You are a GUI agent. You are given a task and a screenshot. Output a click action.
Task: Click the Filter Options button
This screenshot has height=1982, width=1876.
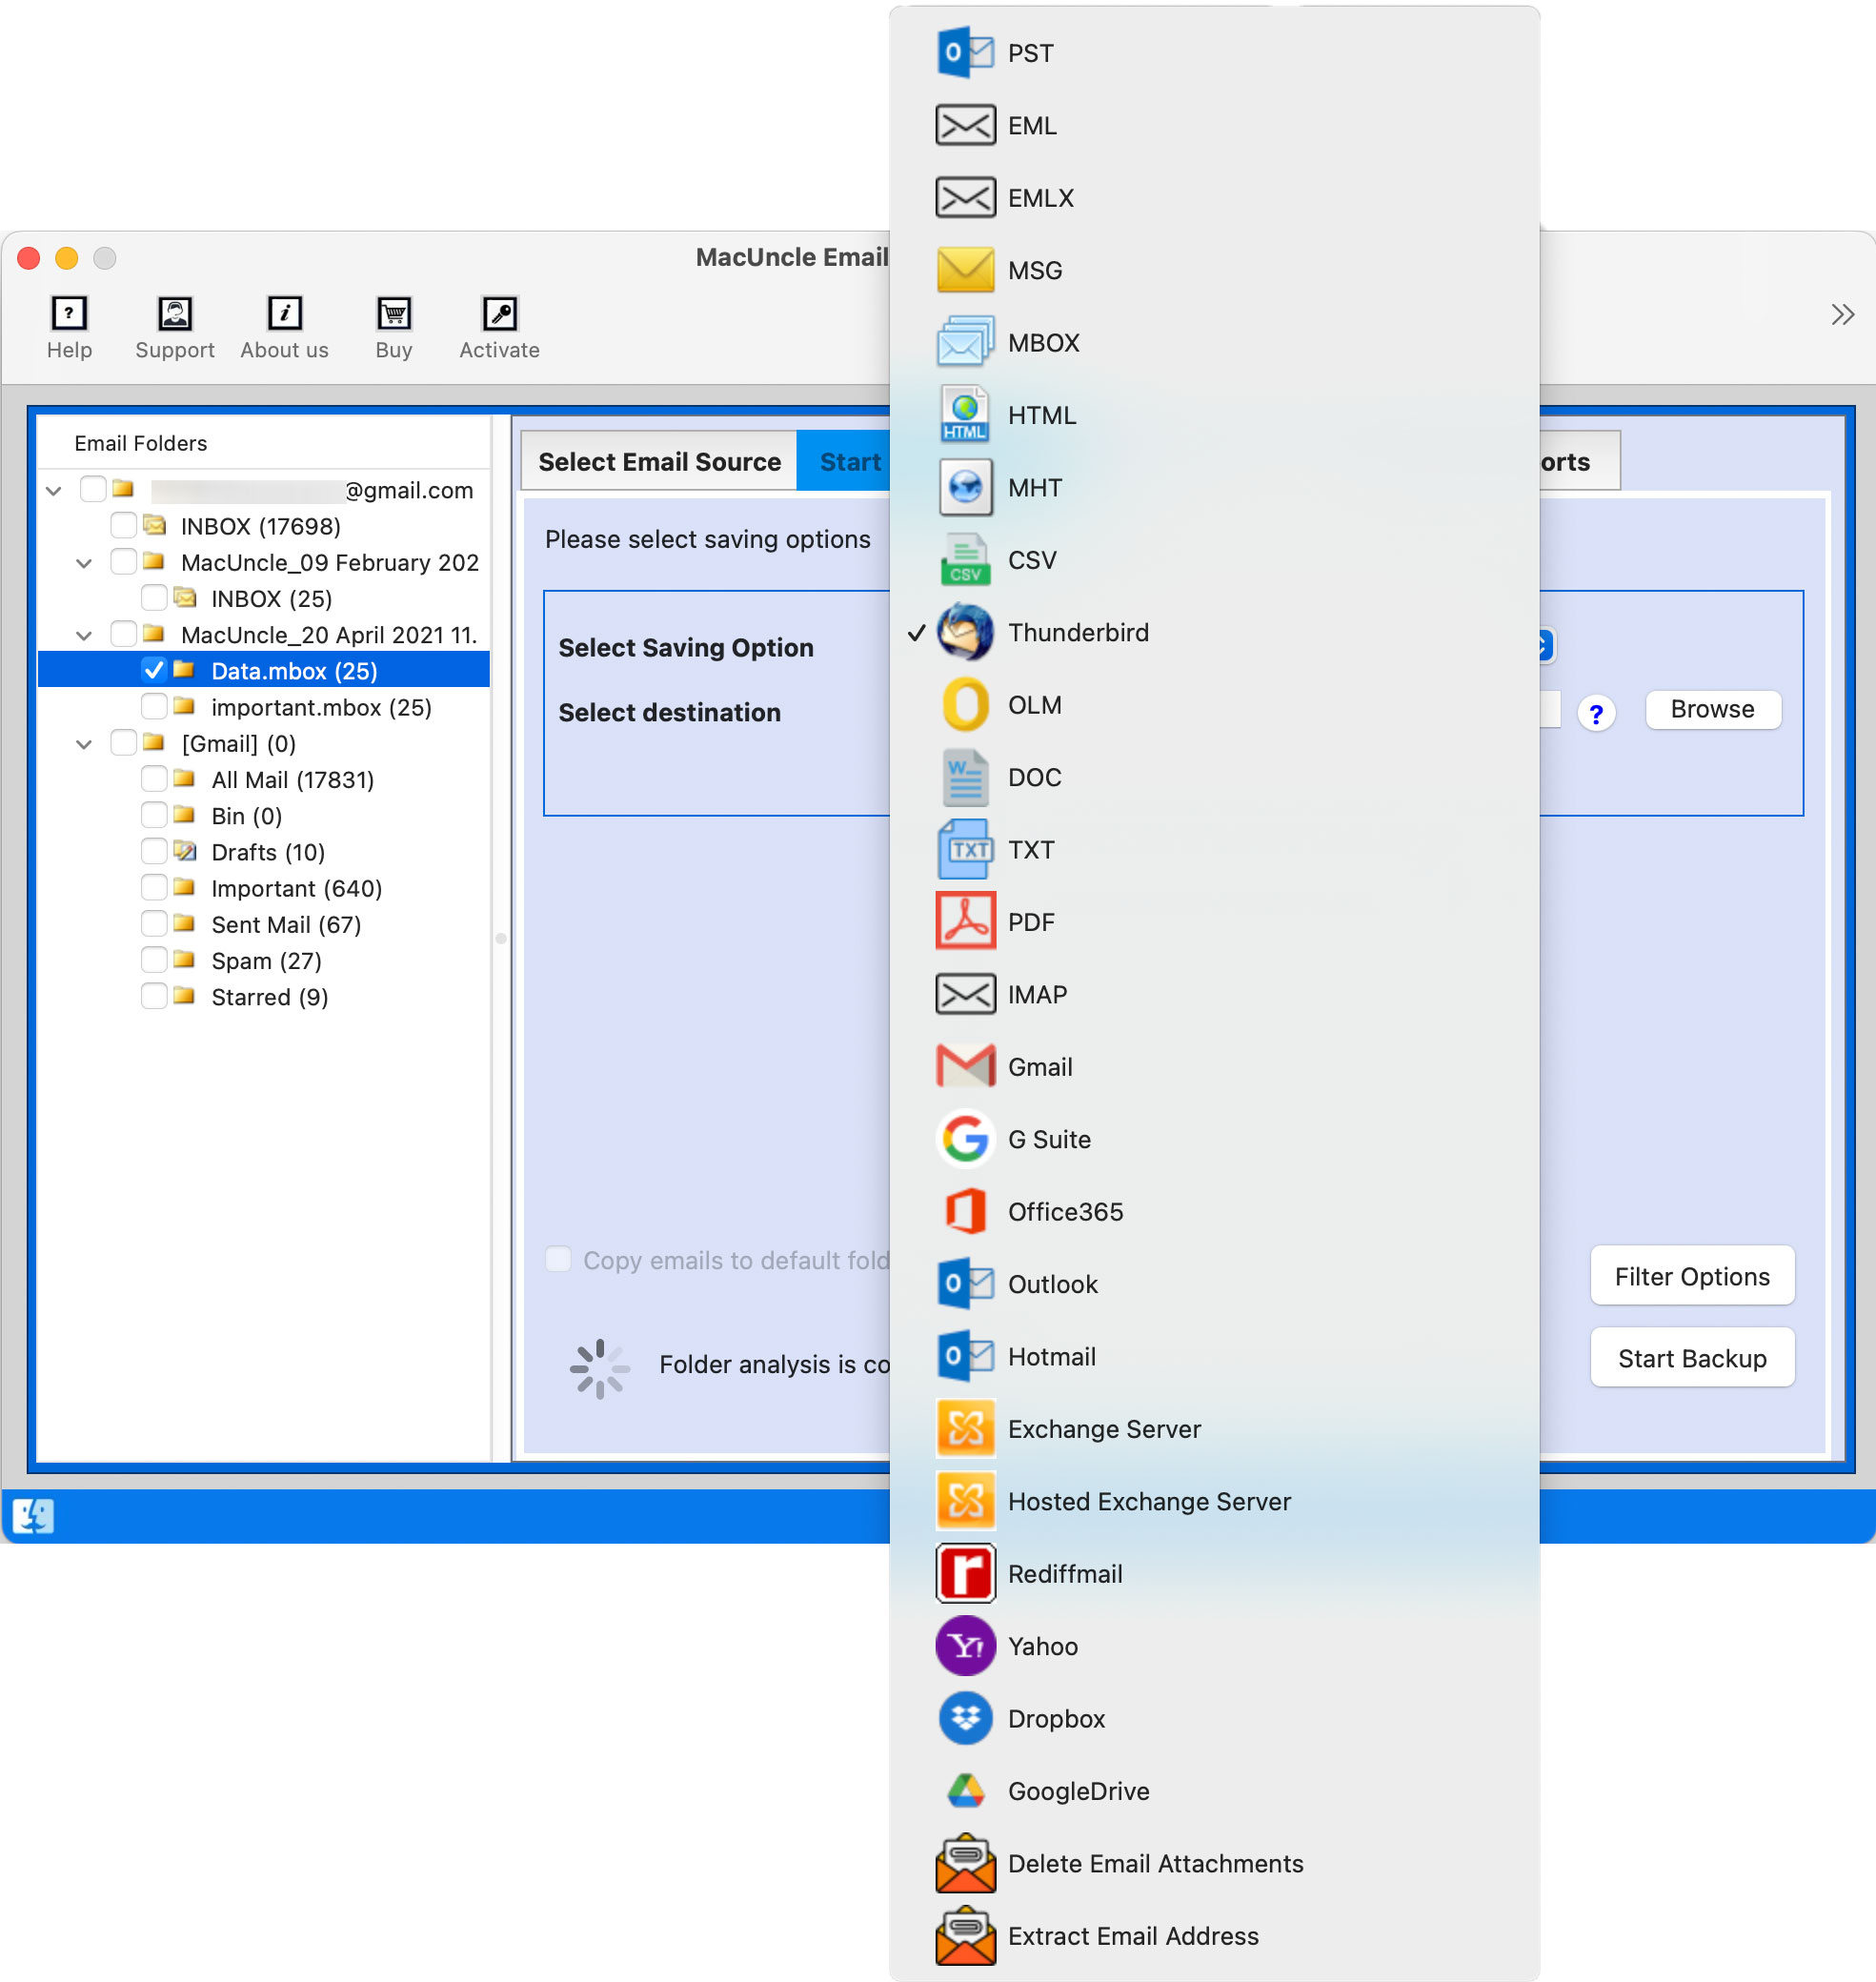coord(1691,1276)
